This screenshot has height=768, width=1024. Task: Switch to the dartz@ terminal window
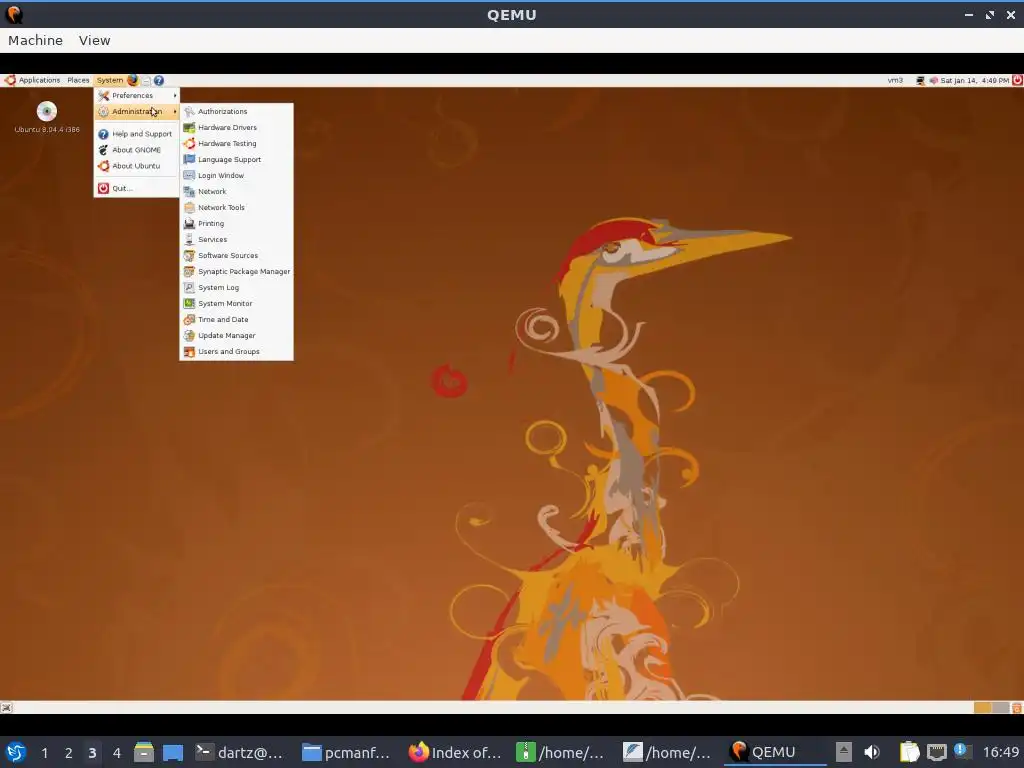click(240, 753)
